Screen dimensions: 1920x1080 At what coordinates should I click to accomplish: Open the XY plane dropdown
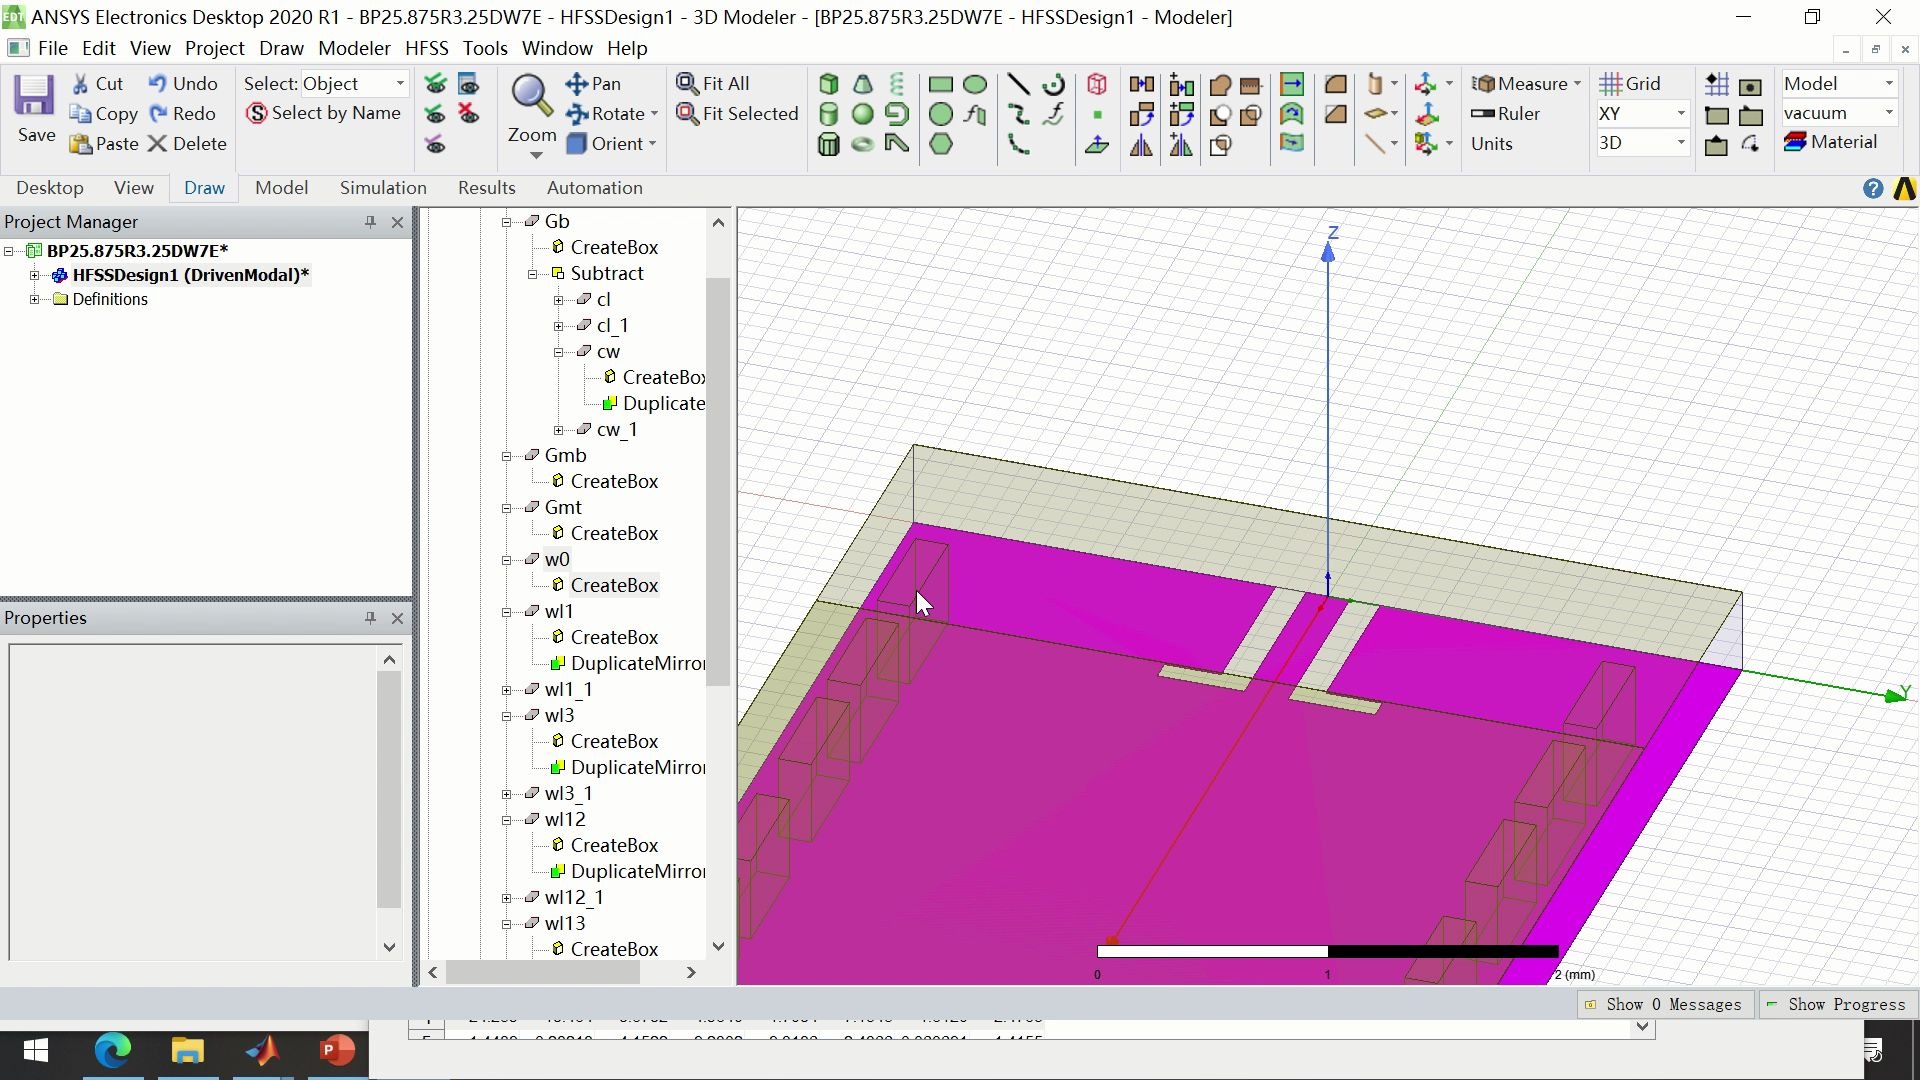(x=1680, y=114)
